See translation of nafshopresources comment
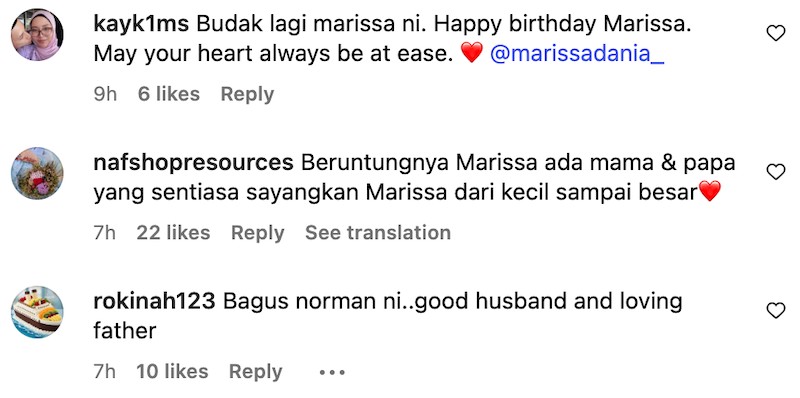 coord(378,233)
